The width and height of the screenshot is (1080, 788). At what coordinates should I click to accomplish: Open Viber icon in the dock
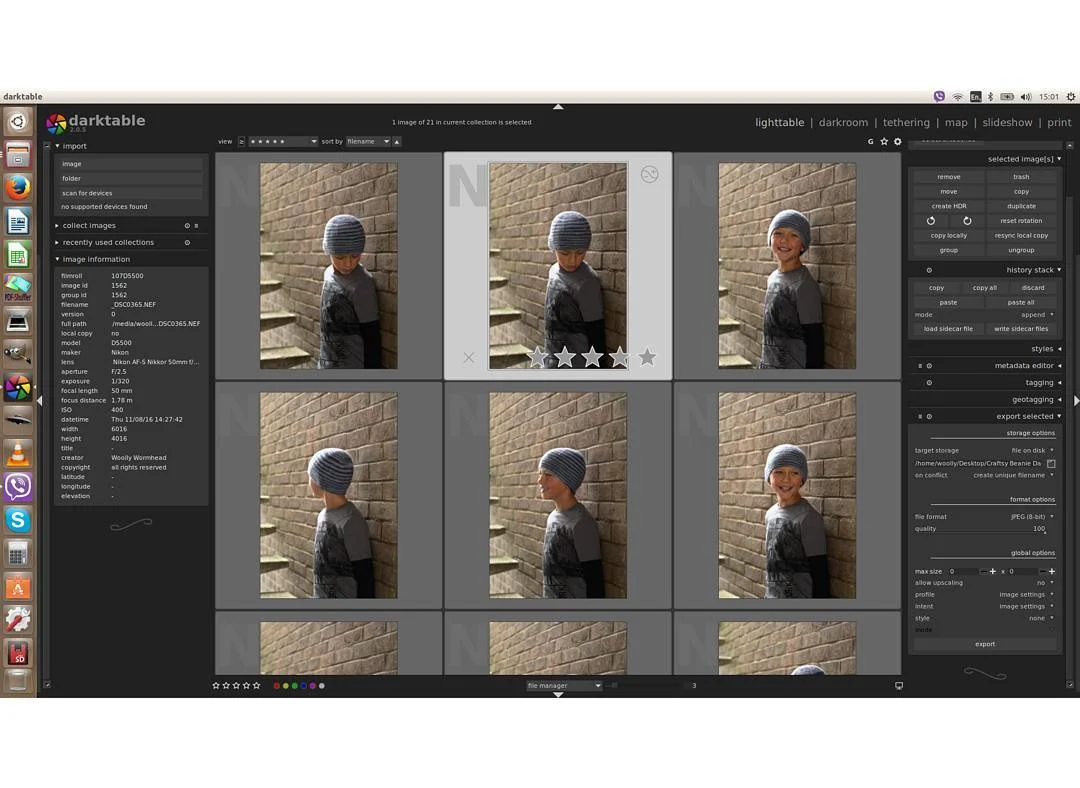18,486
